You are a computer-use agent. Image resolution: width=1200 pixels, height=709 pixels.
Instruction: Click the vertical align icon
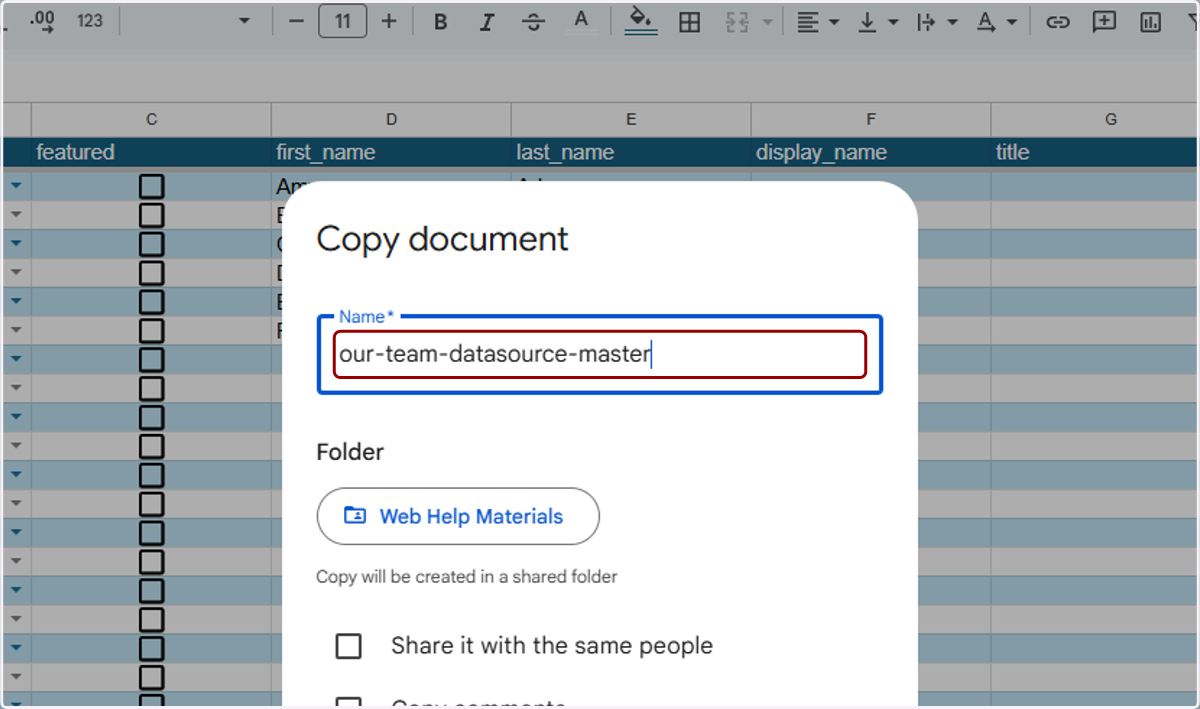coord(867,22)
